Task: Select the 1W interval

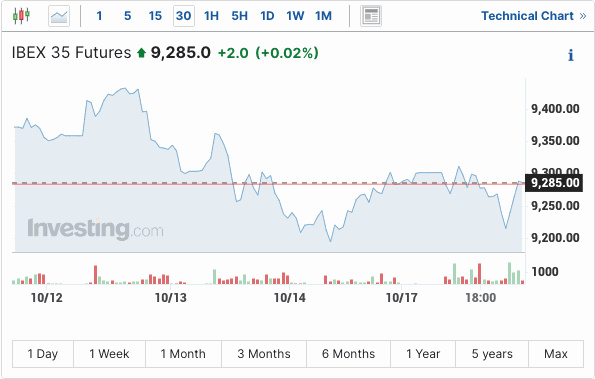Action: click(295, 16)
